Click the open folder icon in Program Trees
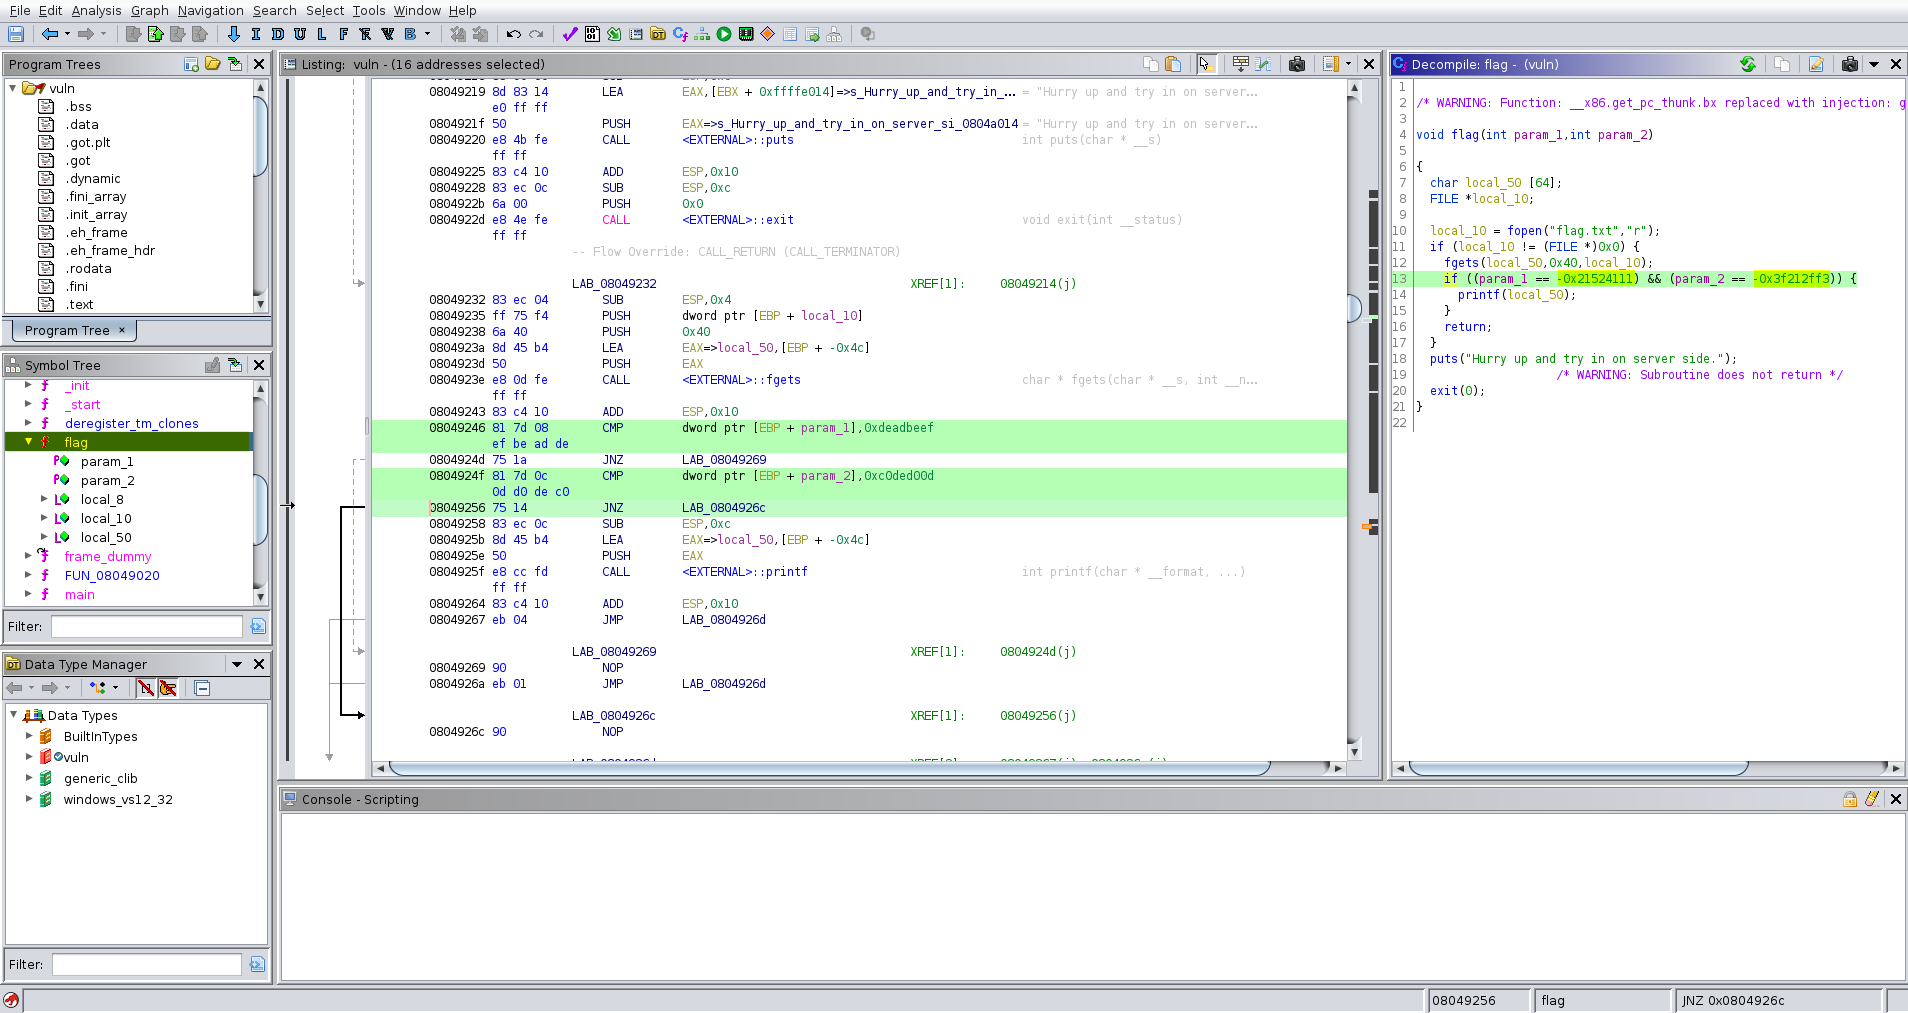The width and height of the screenshot is (1908, 1013). pos(213,64)
